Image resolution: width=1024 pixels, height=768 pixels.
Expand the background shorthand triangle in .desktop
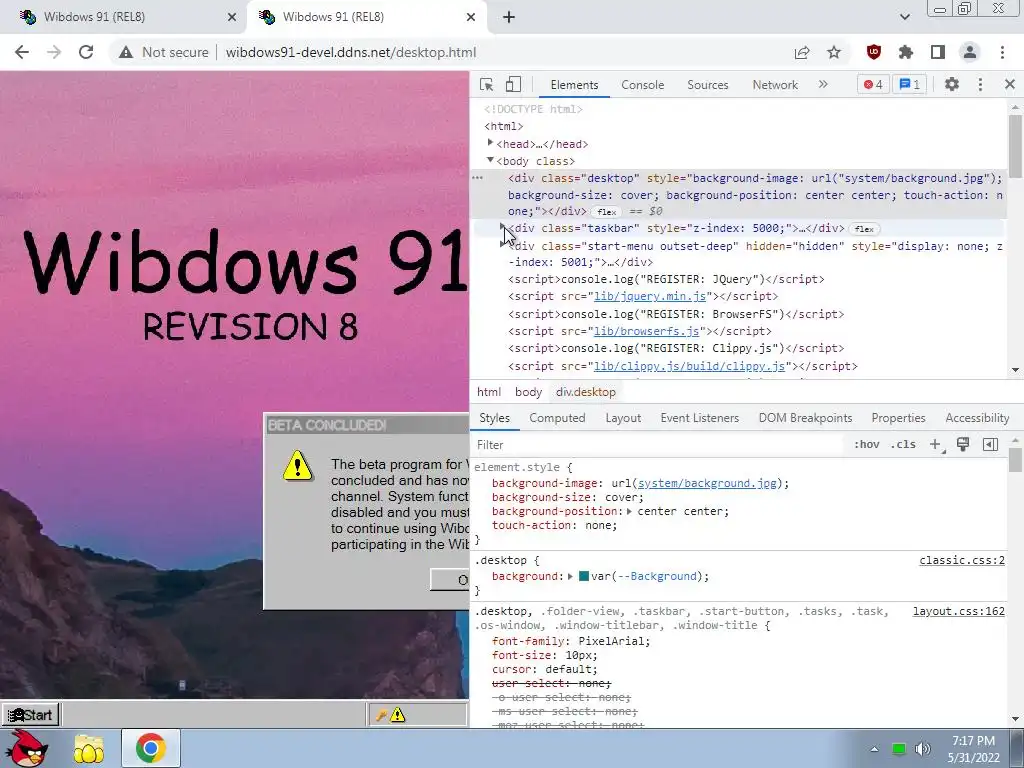pos(570,576)
